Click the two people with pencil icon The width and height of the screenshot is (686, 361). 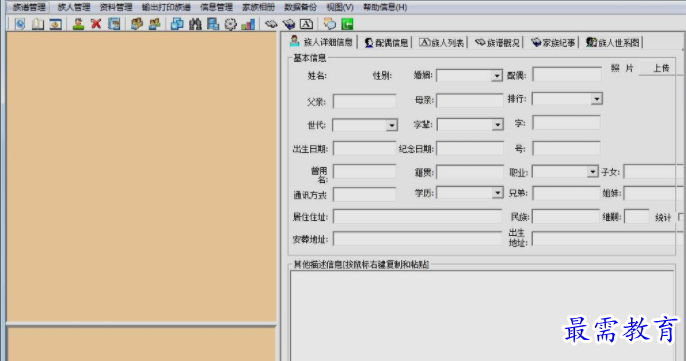[136, 24]
